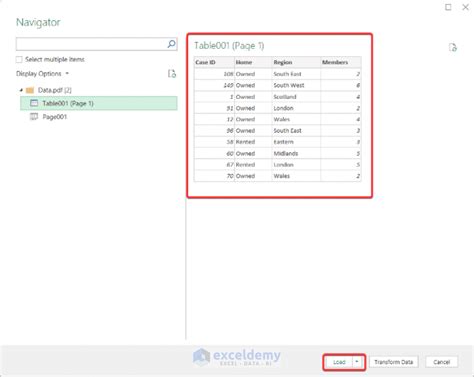Screen dimensions: 474x377
Task: Collapse the Data.pdf tree node
Action: tap(21, 90)
